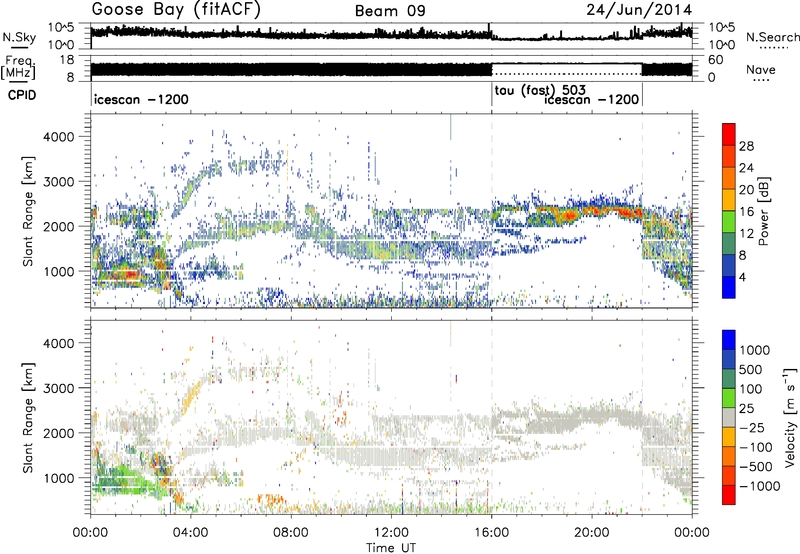Select the 'Beam 09' header label
This screenshot has height=554, width=800.
pyautogui.click(x=390, y=11)
